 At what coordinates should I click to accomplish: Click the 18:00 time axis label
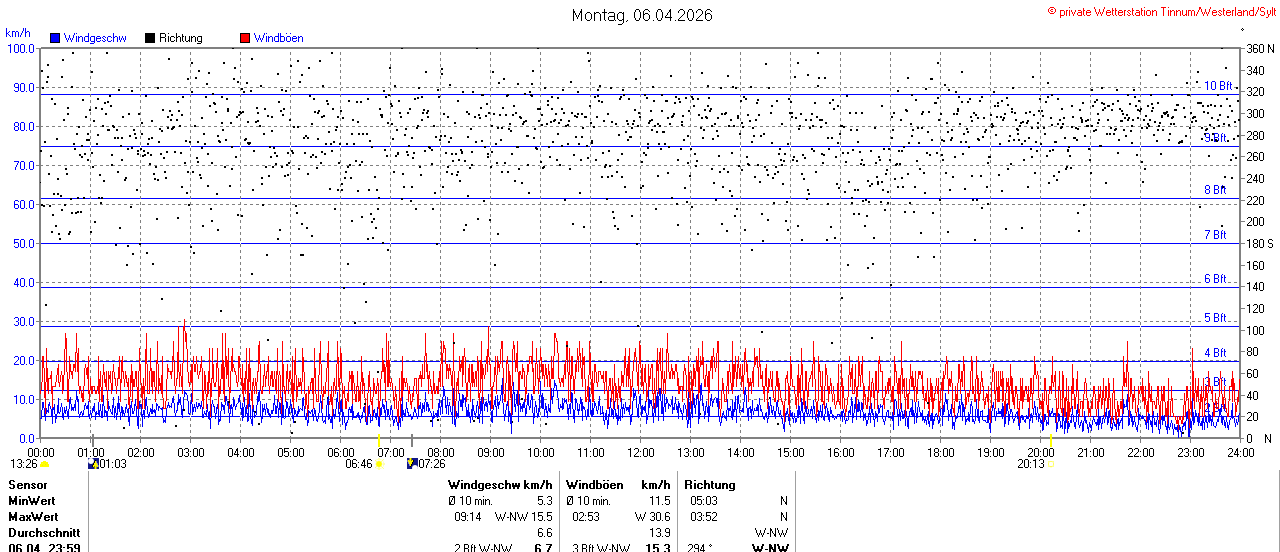click(x=940, y=453)
